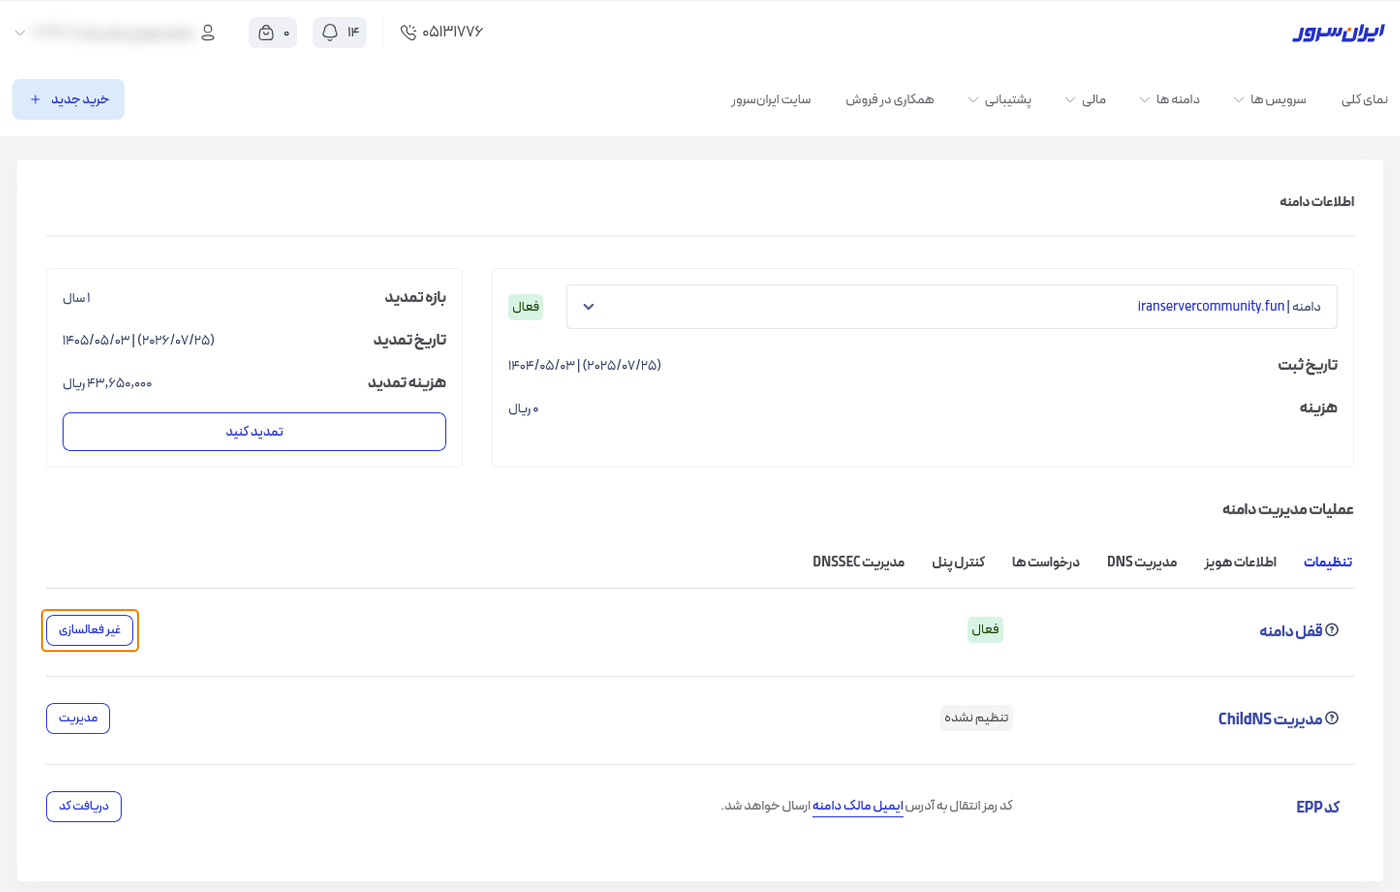Open the پشتیبانی dropdown menu
Screen dimensions: 1400x892
coord(999,100)
